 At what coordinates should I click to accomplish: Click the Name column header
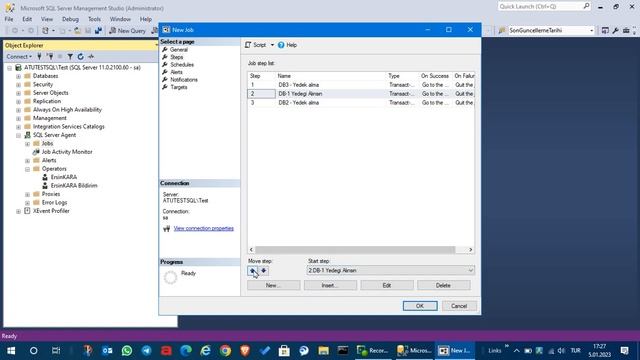331,76
